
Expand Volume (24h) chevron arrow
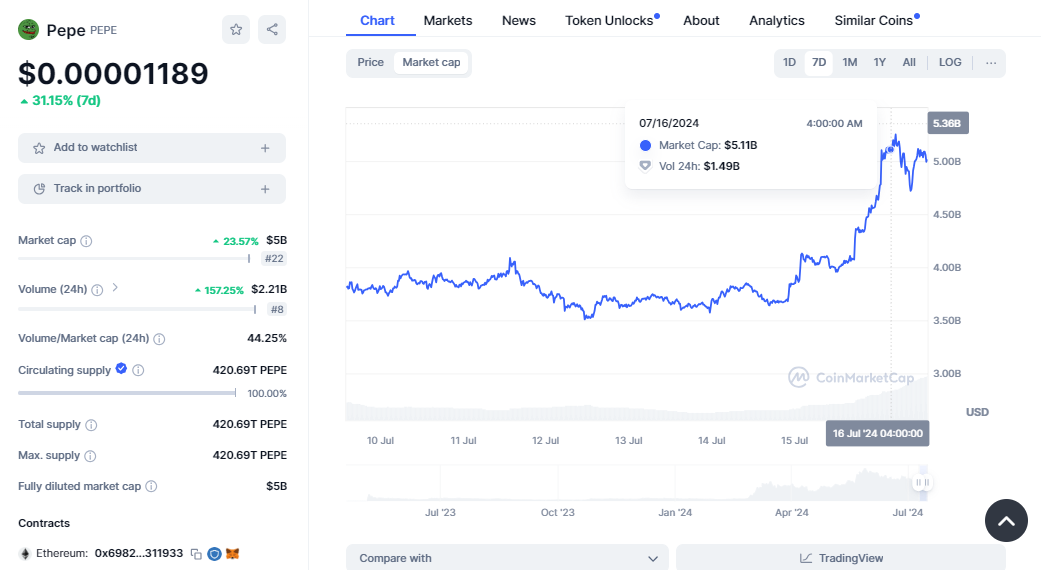point(115,287)
